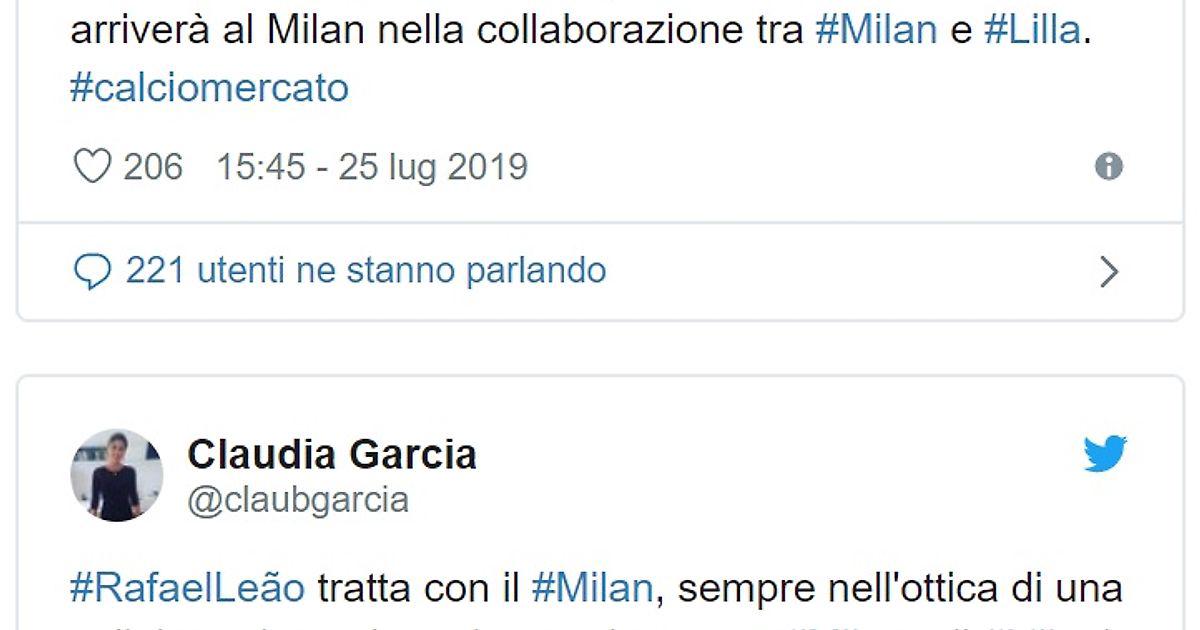
Task: Open the tweet timestamp 15:45 - 25 lug 2019
Action: [372, 167]
